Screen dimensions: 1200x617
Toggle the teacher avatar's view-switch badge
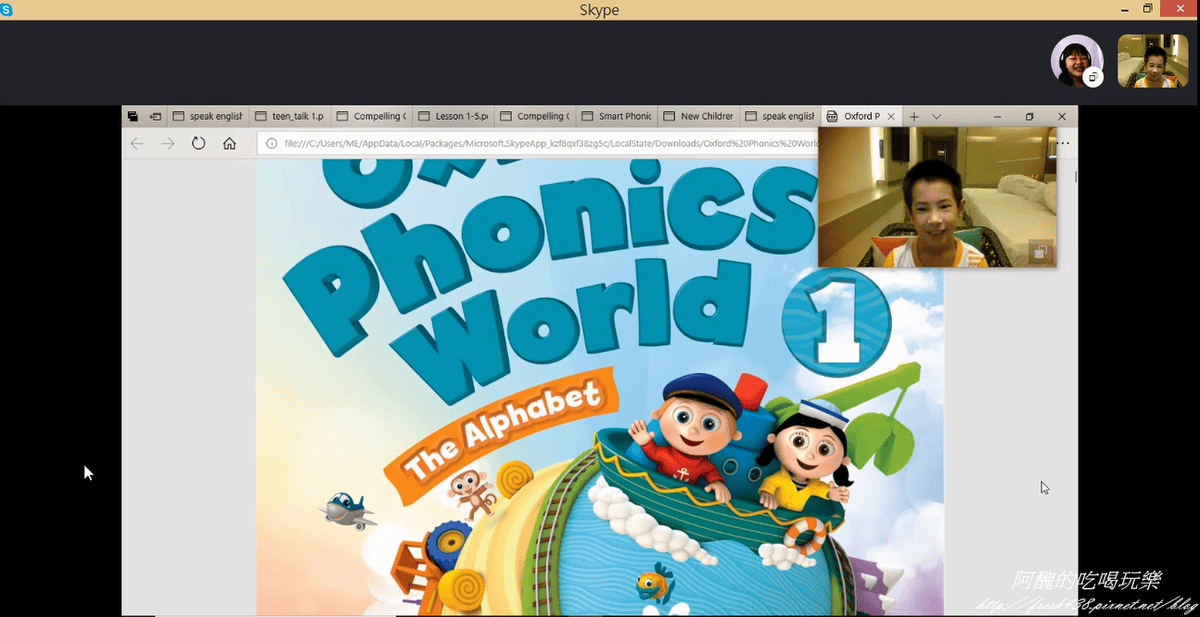1093,77
